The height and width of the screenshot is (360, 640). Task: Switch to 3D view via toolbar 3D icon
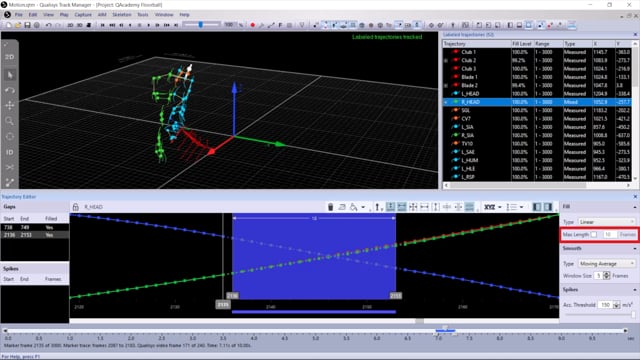click(79, 25)
